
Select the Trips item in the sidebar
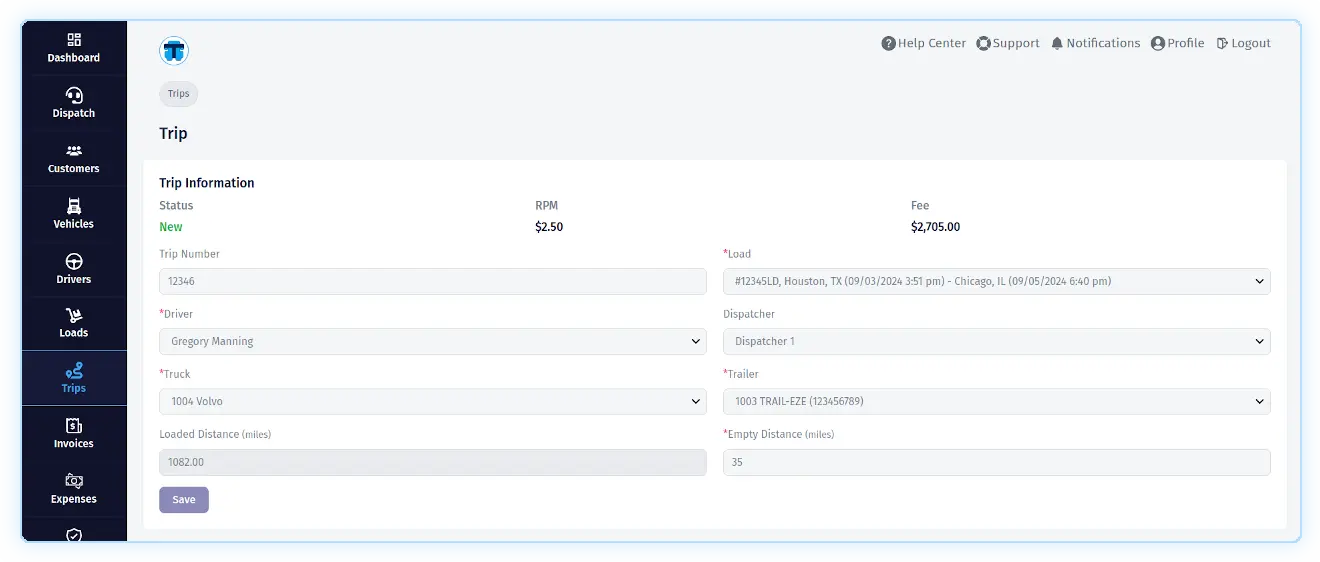coord(74,378)
